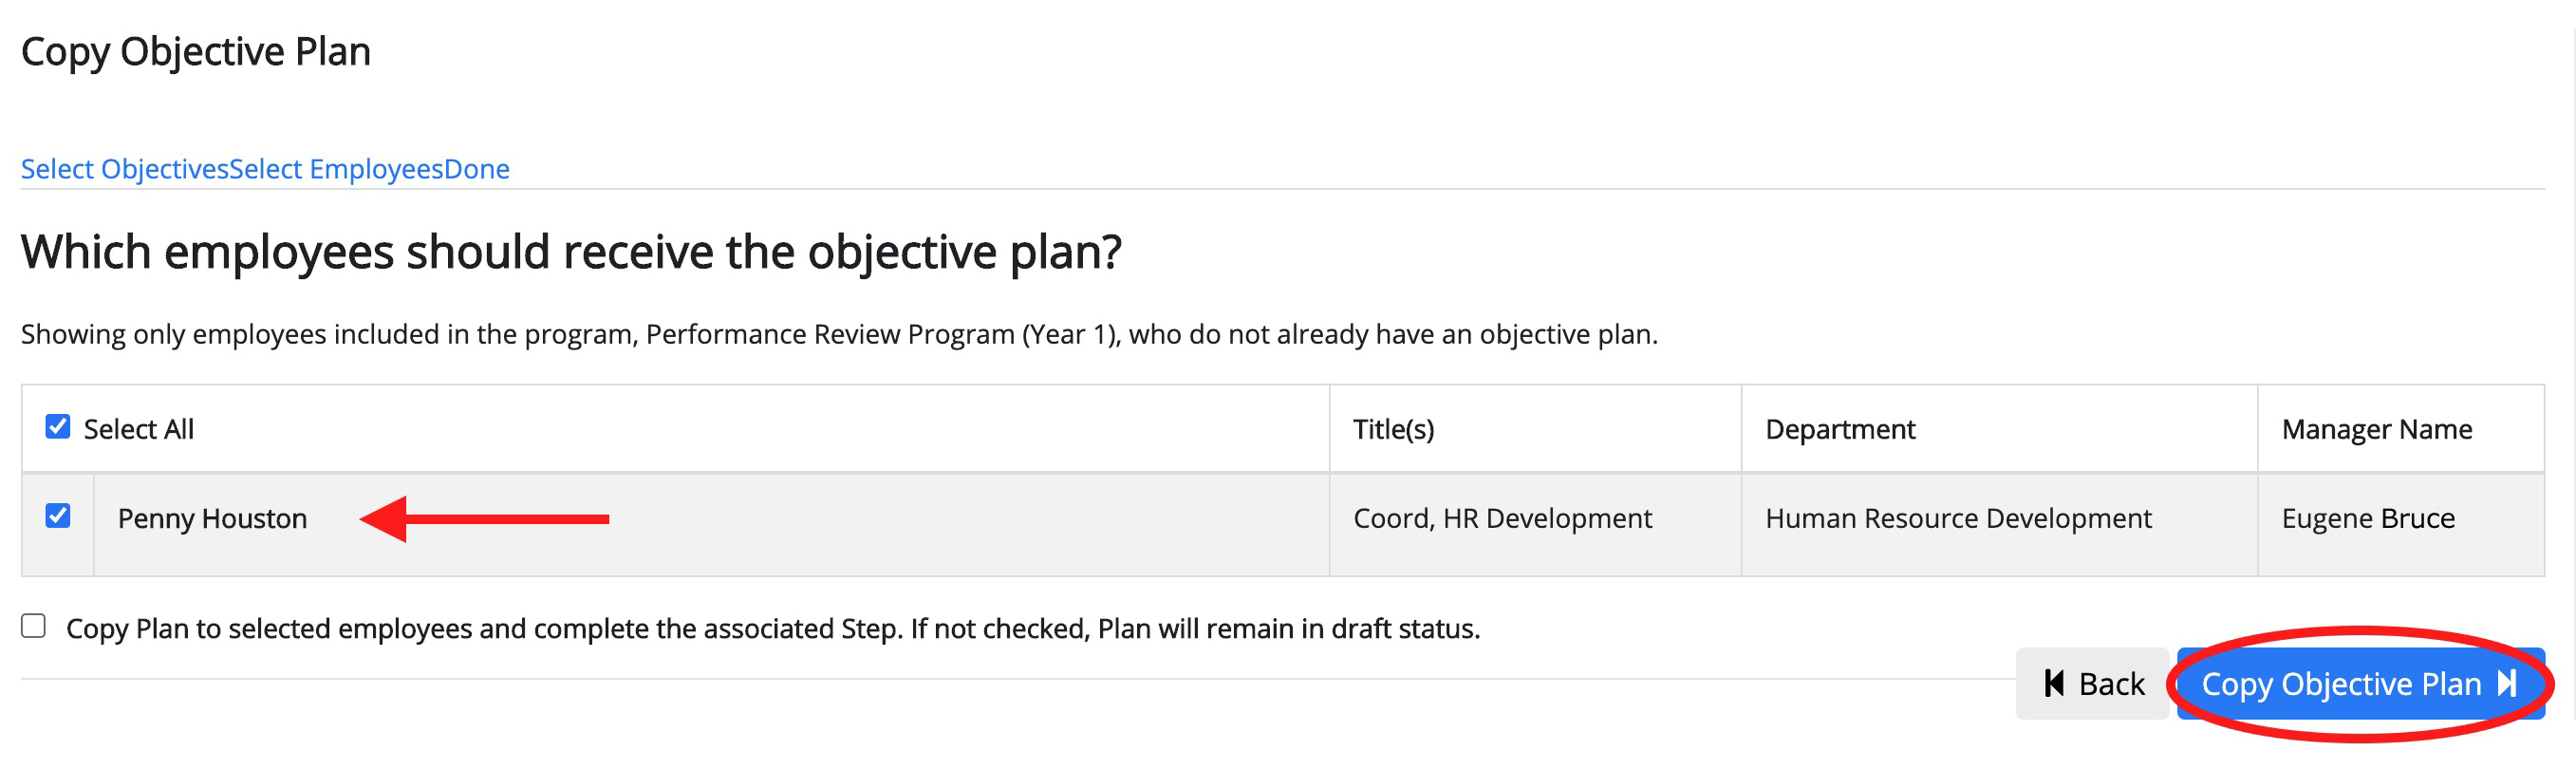
Task: Click the Manager Name column header
Action: pyautogui.click(x=2376, y=429)
